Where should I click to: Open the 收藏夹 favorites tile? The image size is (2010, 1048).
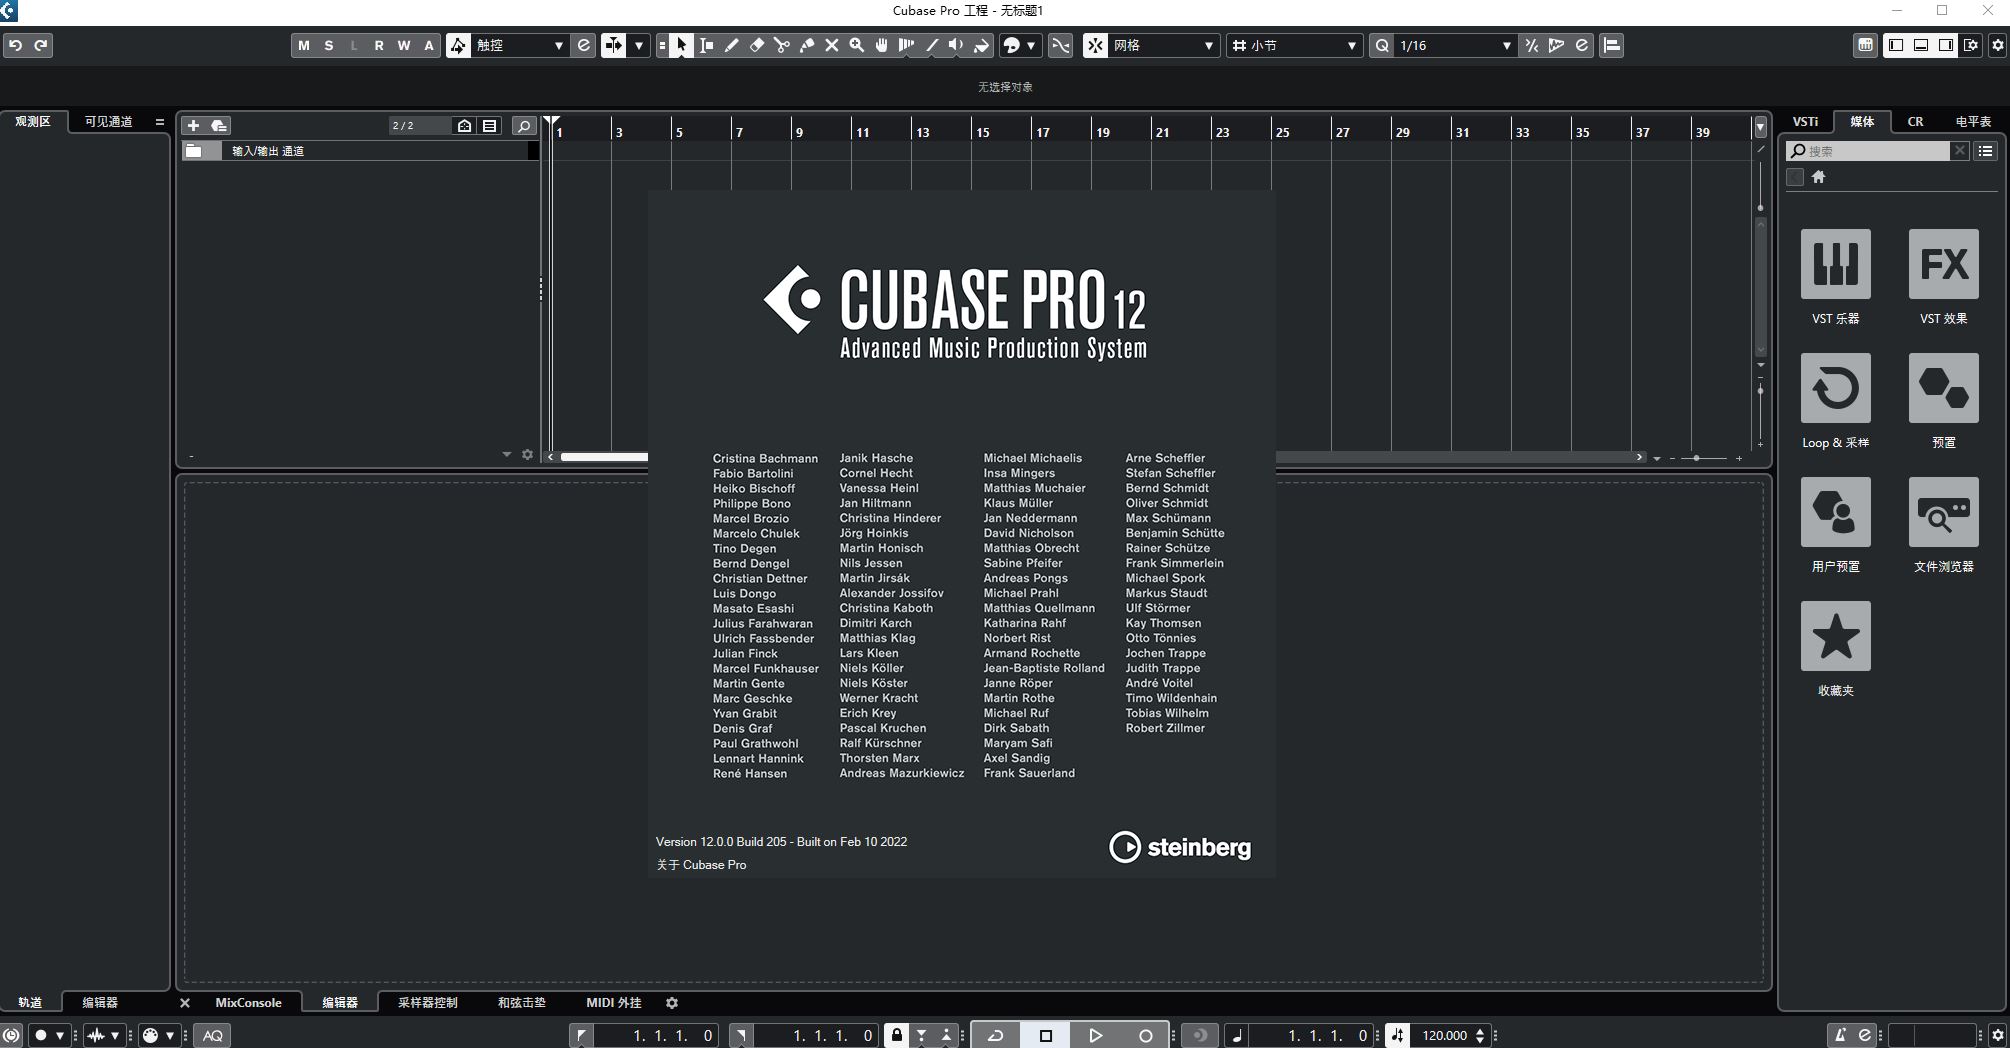1835,636
